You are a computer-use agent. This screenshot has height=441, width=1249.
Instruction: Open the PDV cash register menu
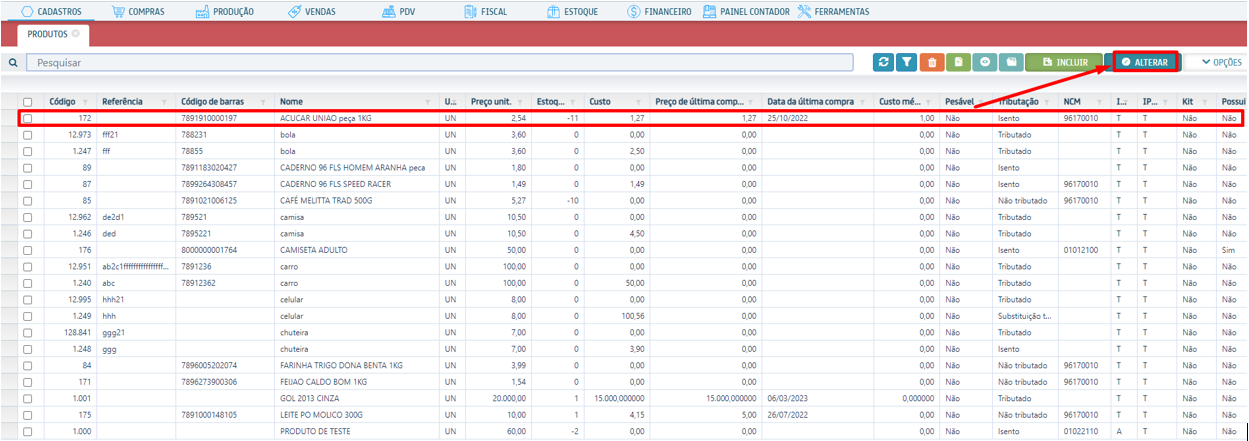(x=399, y=12)
